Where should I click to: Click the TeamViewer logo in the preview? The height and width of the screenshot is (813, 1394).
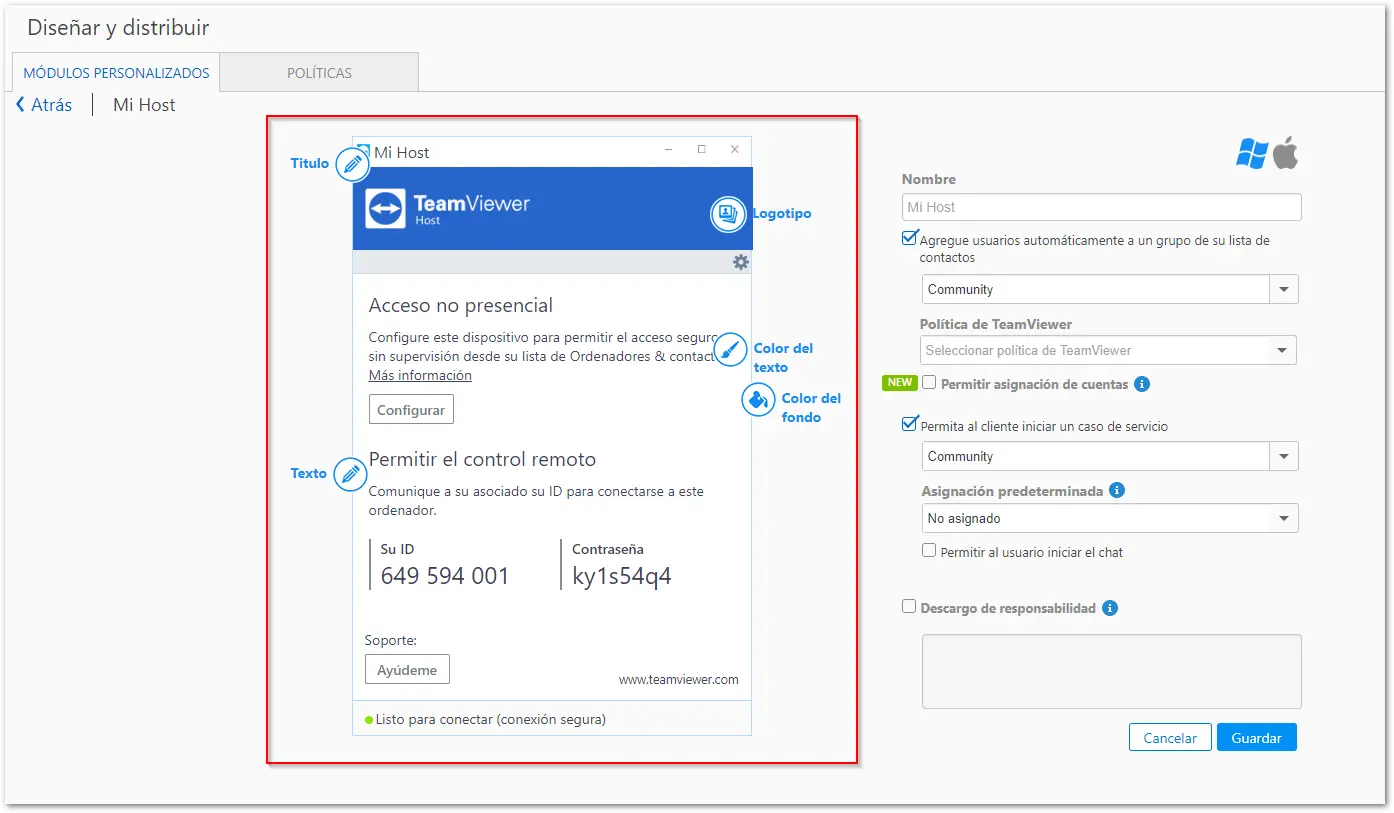[385, 208]
